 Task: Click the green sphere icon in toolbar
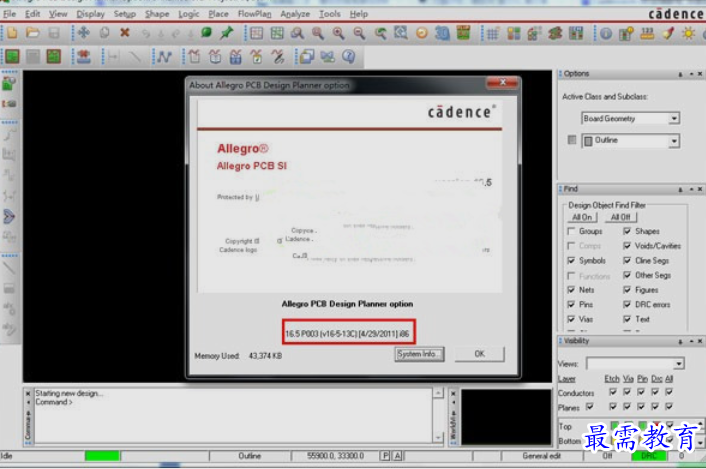(206, 33)
